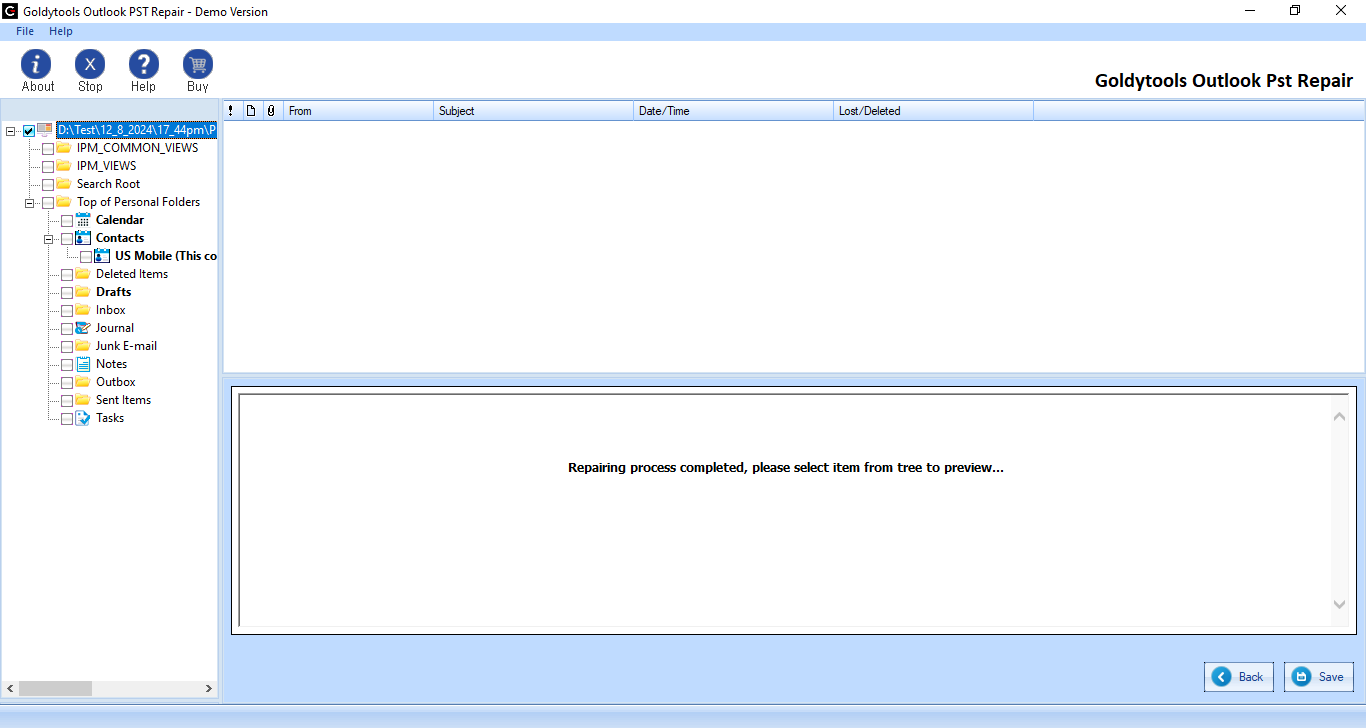This screenshot has width=1366, height=728.
Task: Click the tree horizontal scrollbar thumb
Action: [x=55, y=688]
